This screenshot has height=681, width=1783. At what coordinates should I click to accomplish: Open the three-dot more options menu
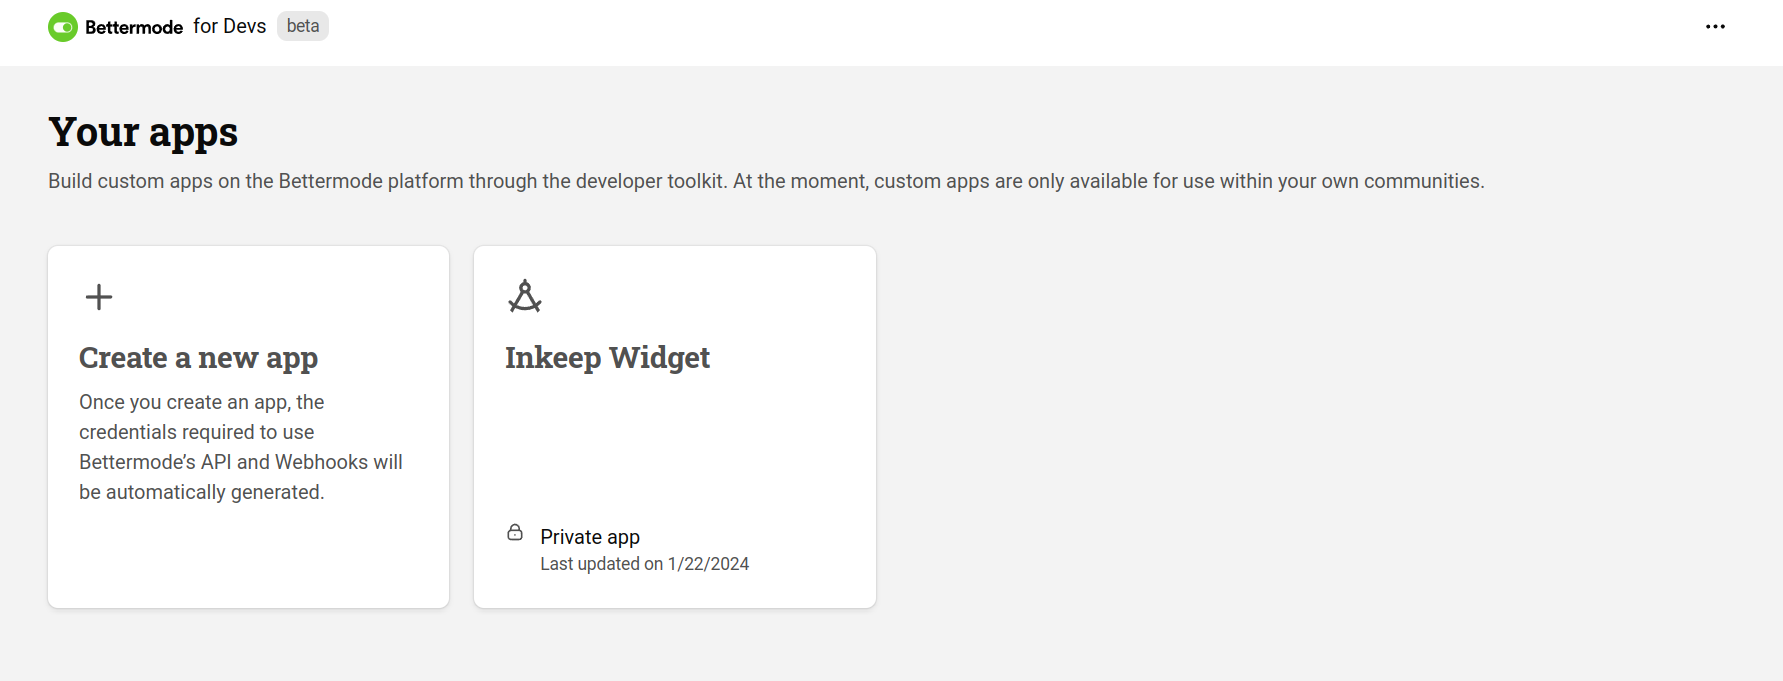[x=1715, y=27]
